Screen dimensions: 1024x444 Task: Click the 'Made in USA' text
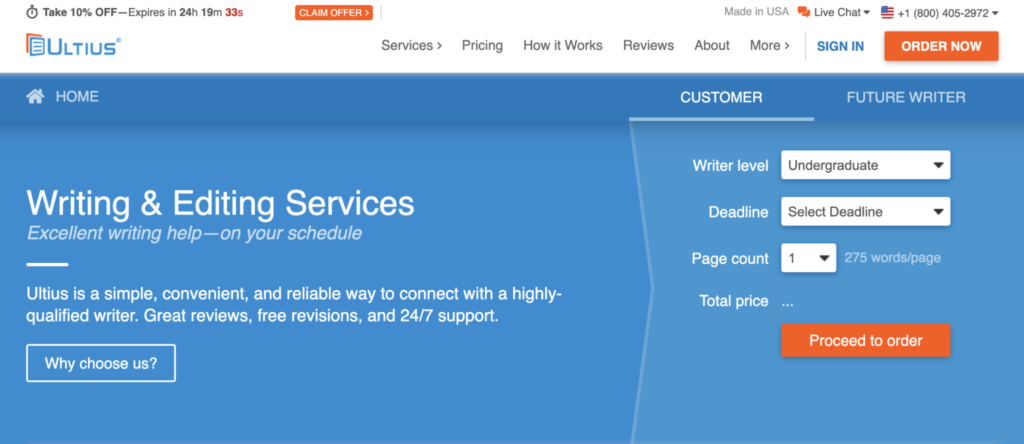(756, 12)
